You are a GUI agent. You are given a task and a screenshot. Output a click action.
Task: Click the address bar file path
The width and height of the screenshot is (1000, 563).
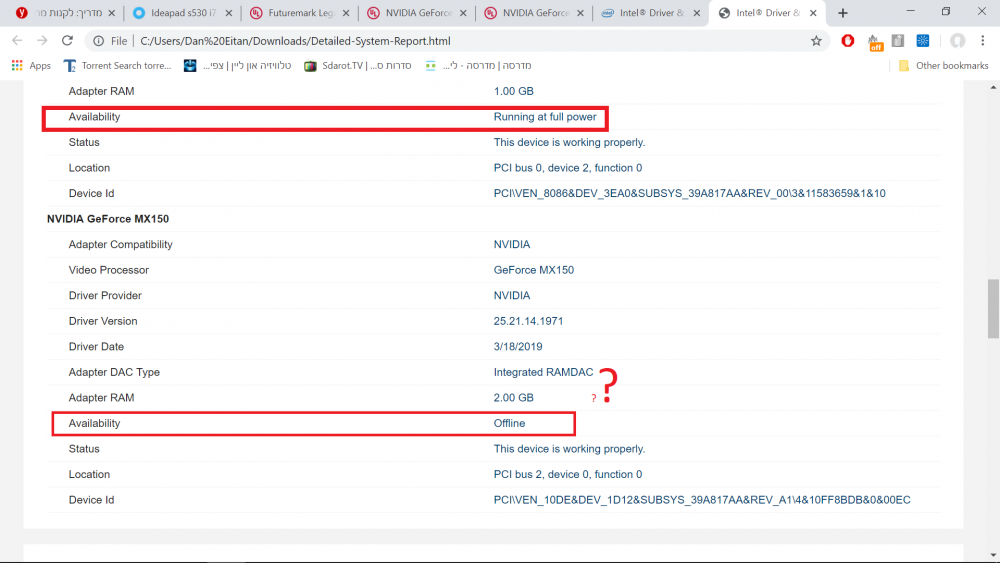(x=295, y=41)
